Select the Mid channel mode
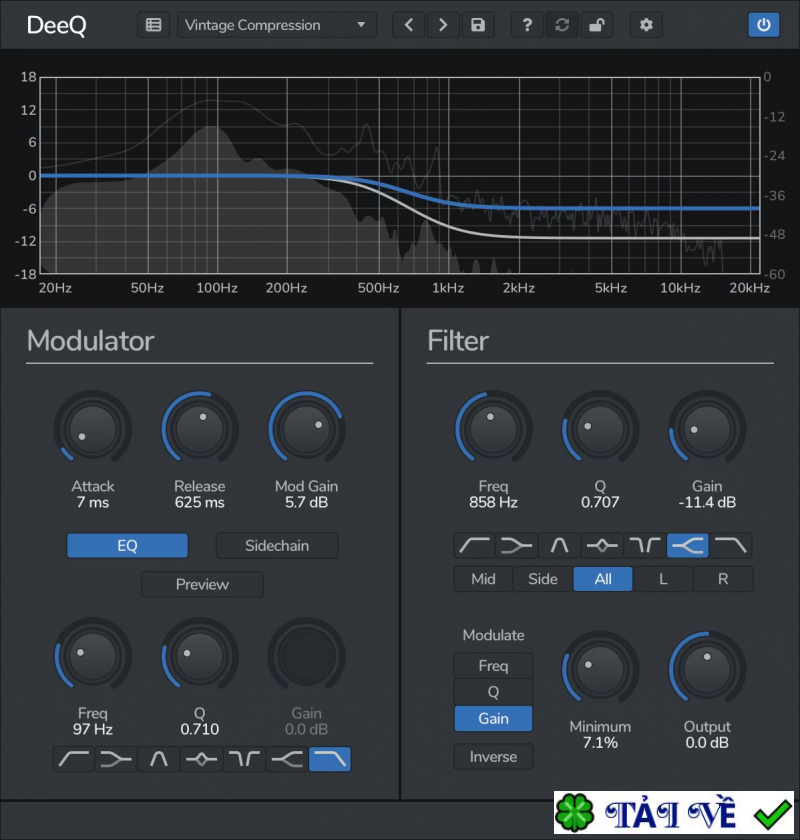This screenshot has height=840, width=800. tap(483, 579)
